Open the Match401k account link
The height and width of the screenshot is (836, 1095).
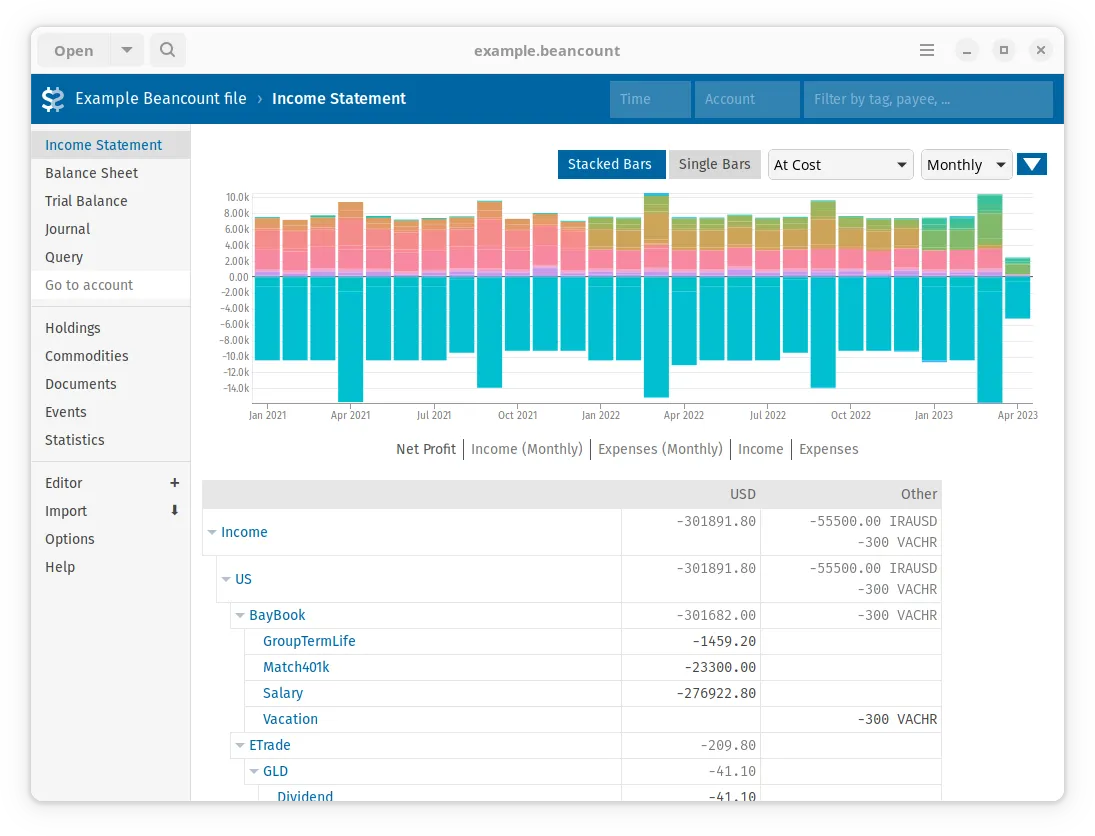[x=296, y=667]
